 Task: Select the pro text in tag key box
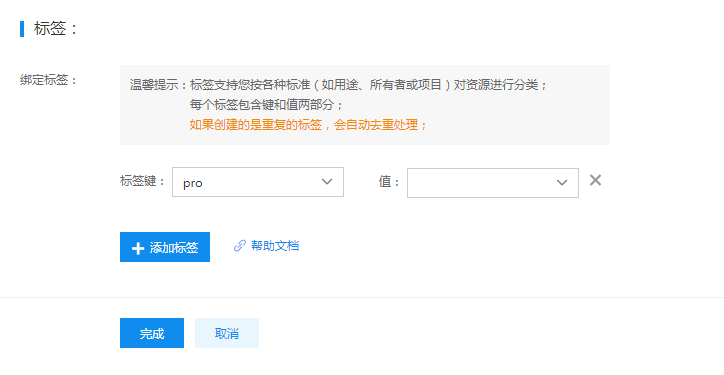pos(193,184)
